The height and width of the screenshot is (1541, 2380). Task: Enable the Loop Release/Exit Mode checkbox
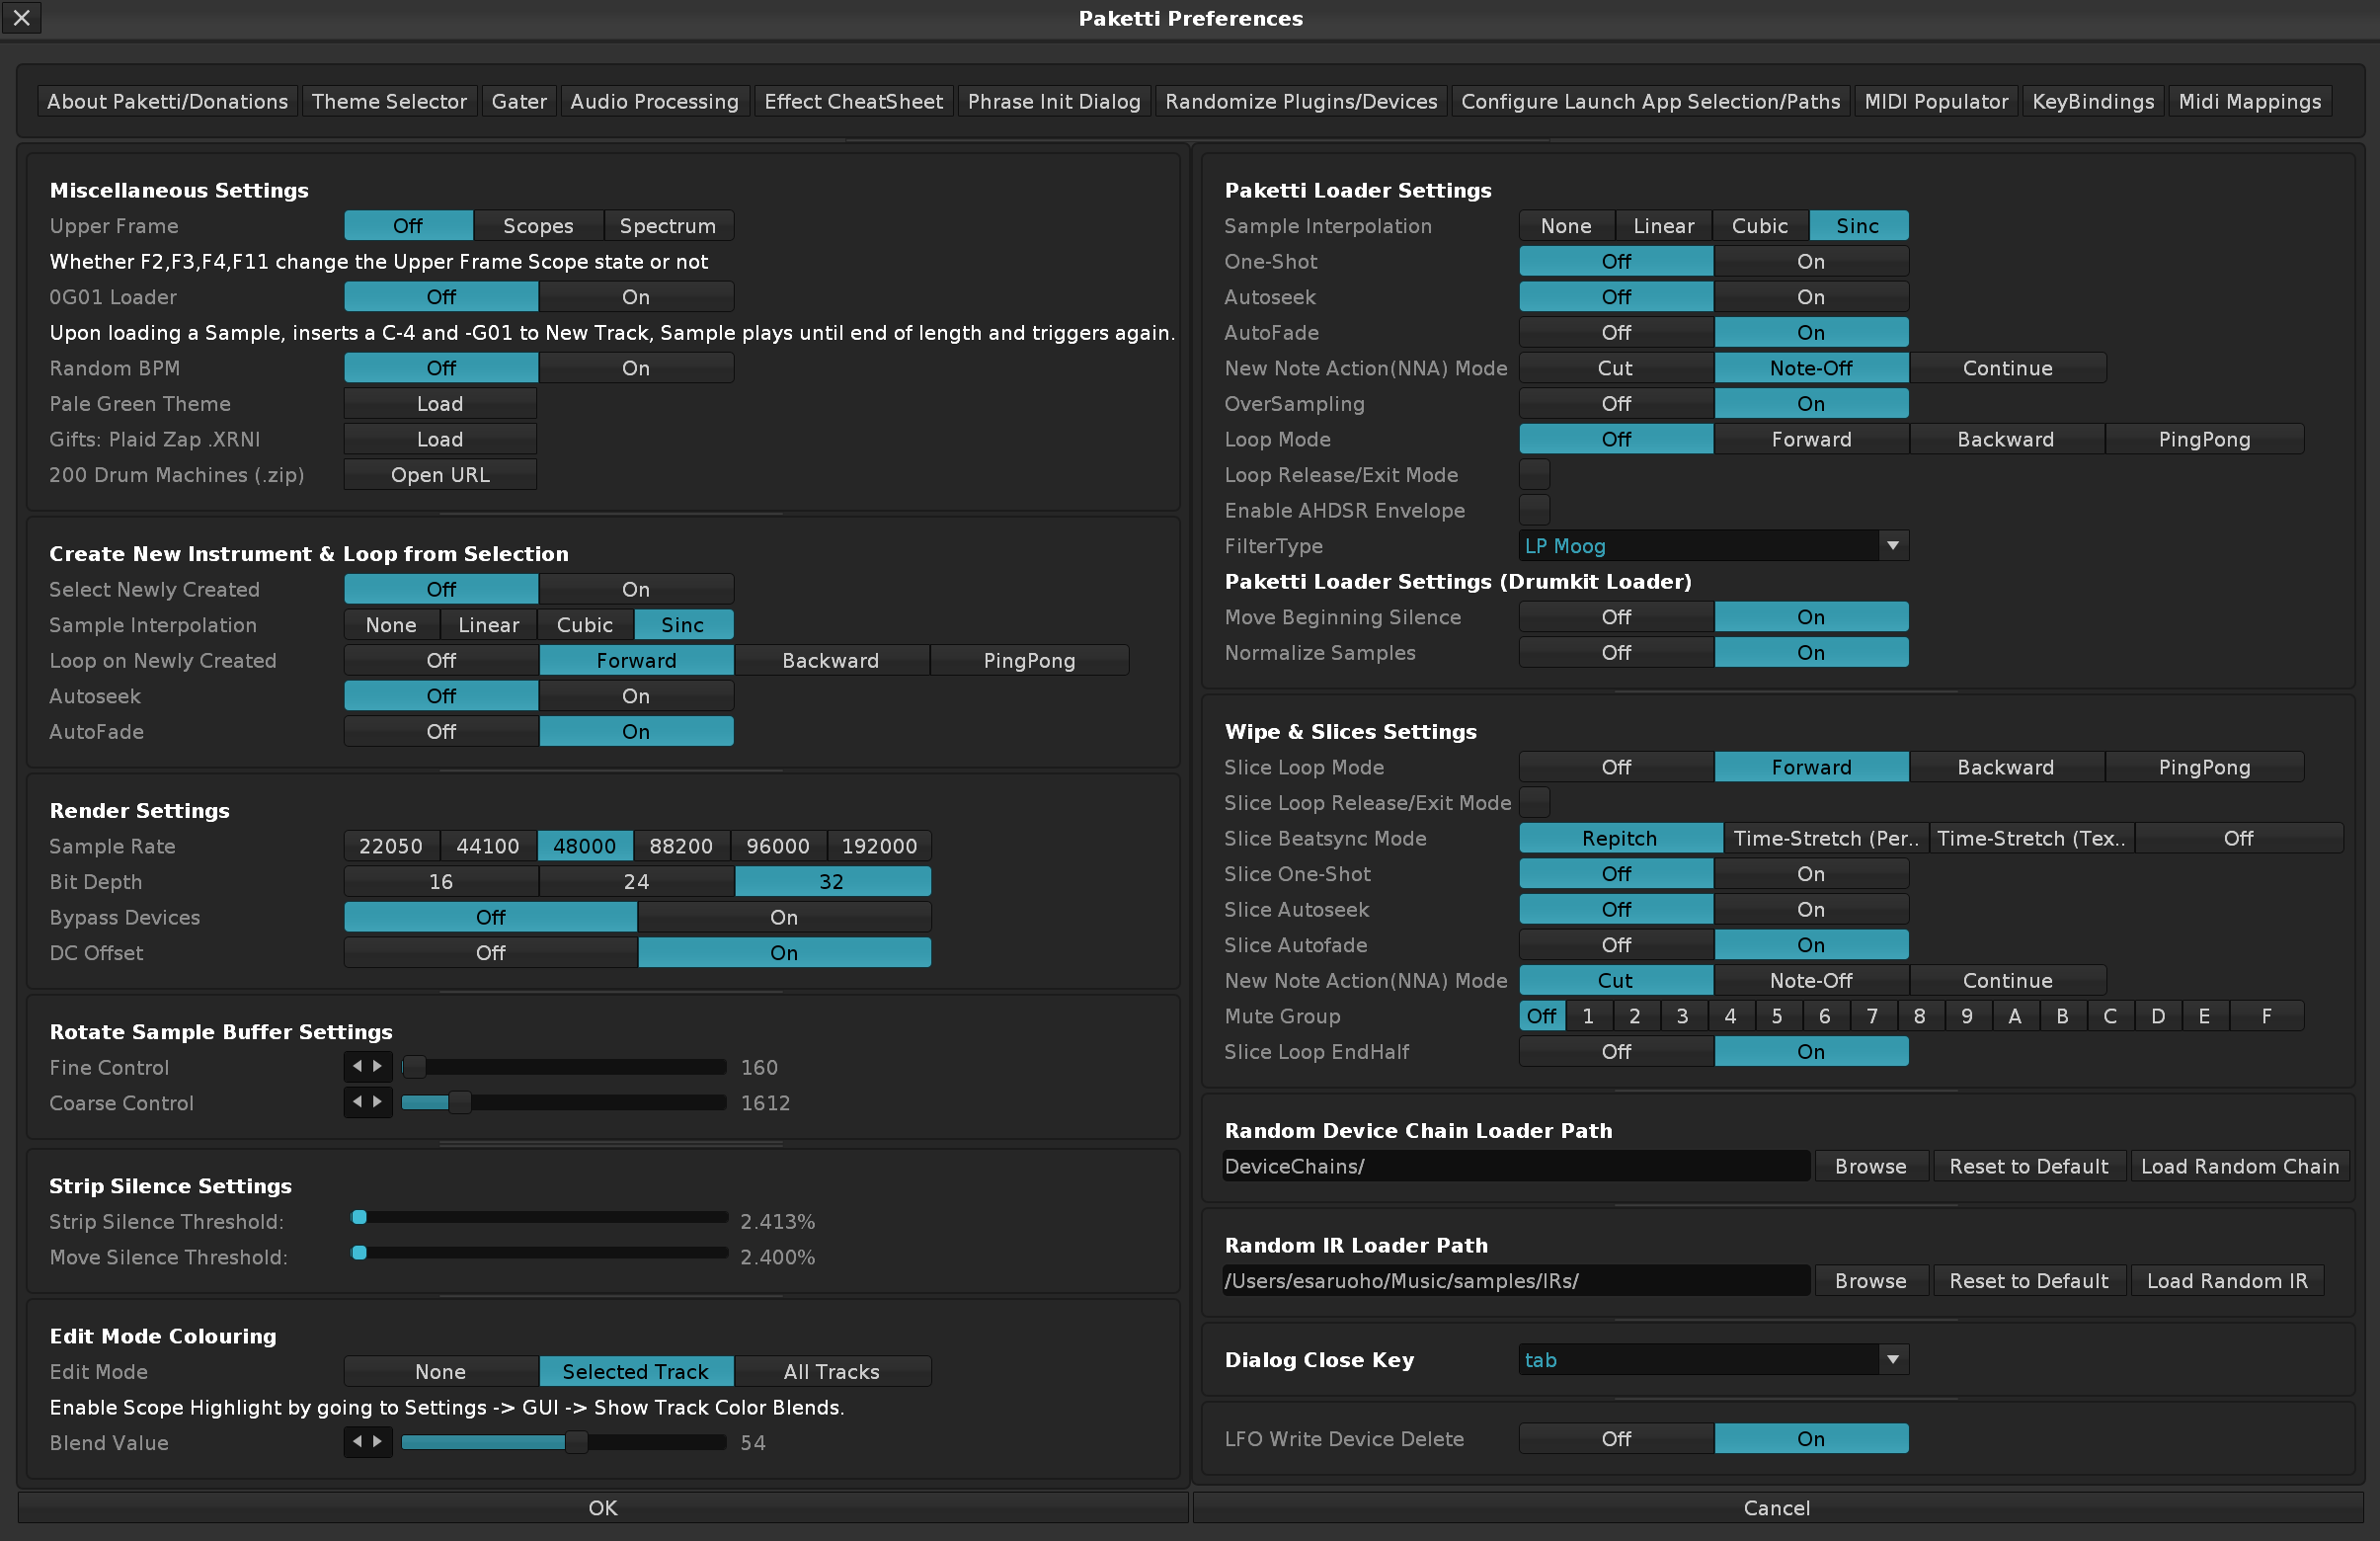click(1534, 475)
